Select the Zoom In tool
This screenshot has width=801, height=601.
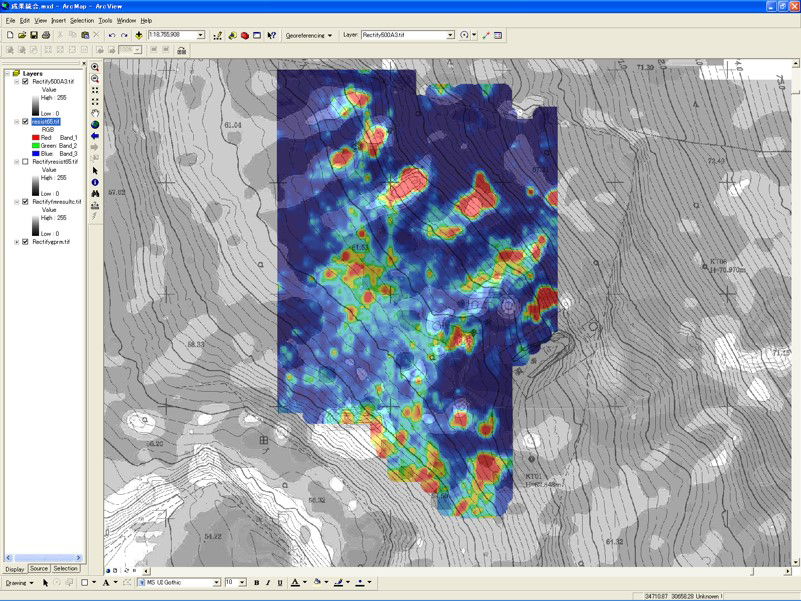click(95, 67)
